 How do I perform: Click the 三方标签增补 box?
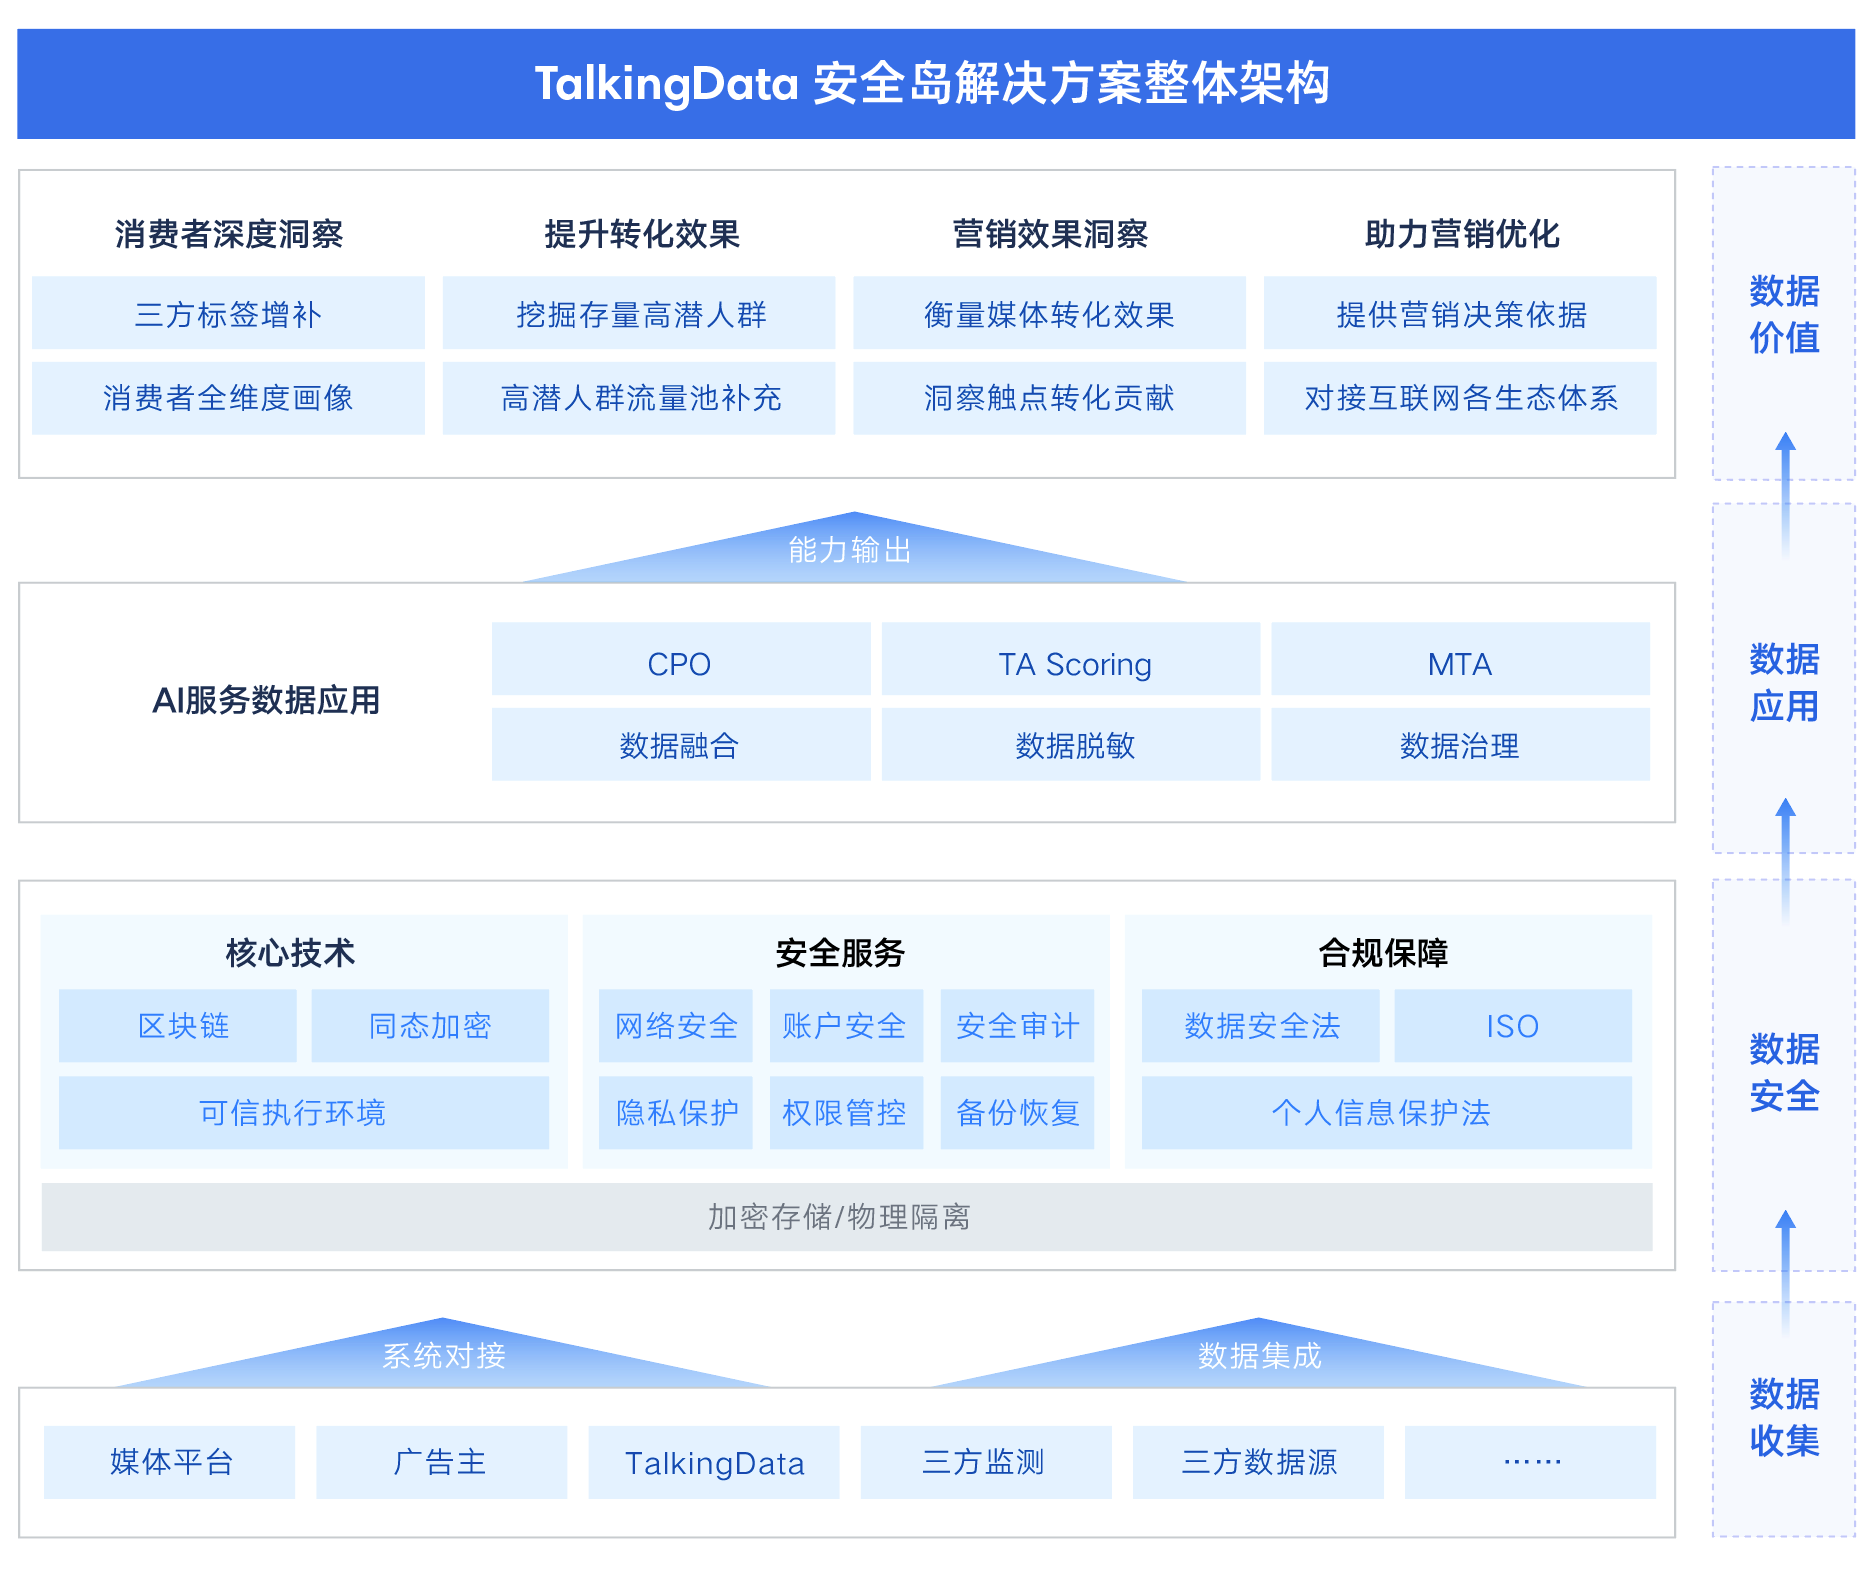tap(228, 313)
